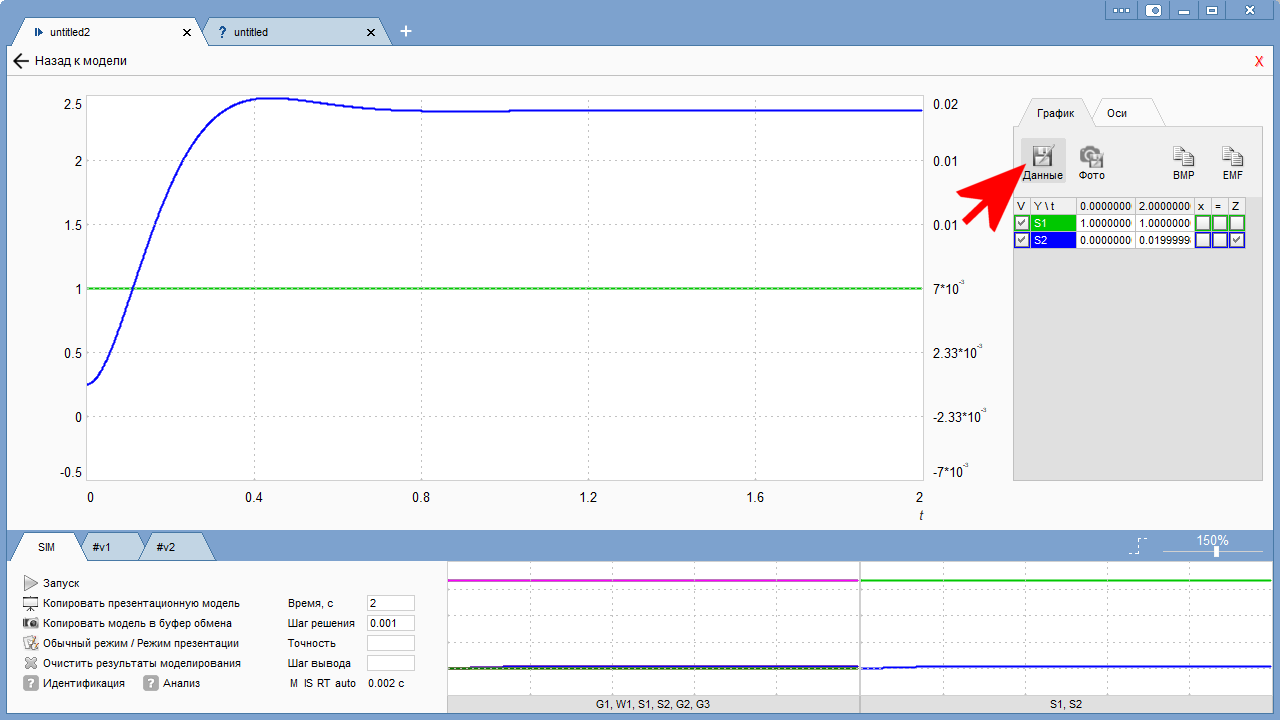This screenshot has width=1280, height=720.
Task: Click the t-axis maximum value 2.0000000 cell
Action: [x=1164, y=205]
